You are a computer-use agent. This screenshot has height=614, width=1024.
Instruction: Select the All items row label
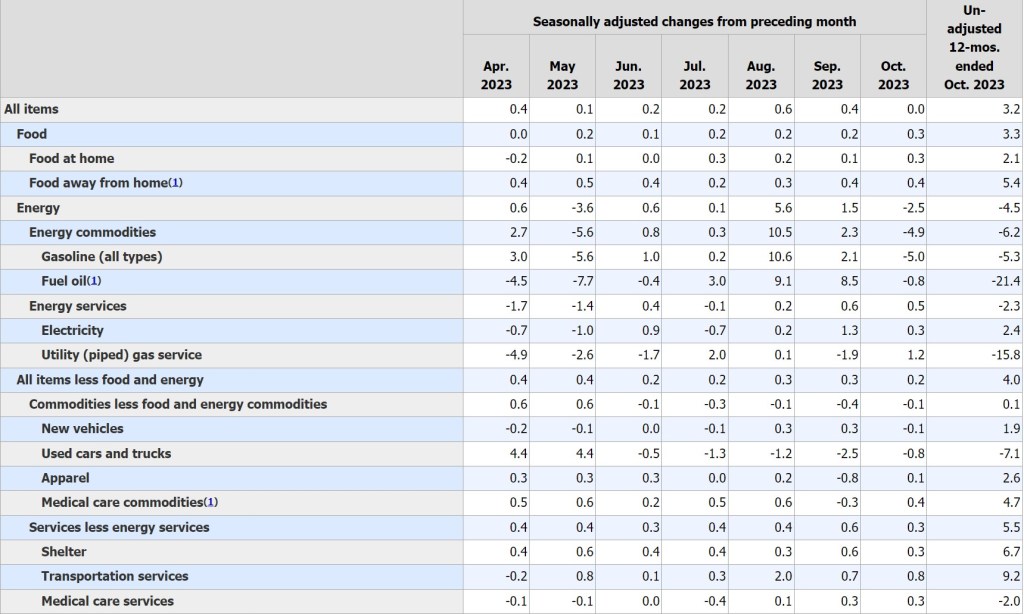click(x=31, y=109)
